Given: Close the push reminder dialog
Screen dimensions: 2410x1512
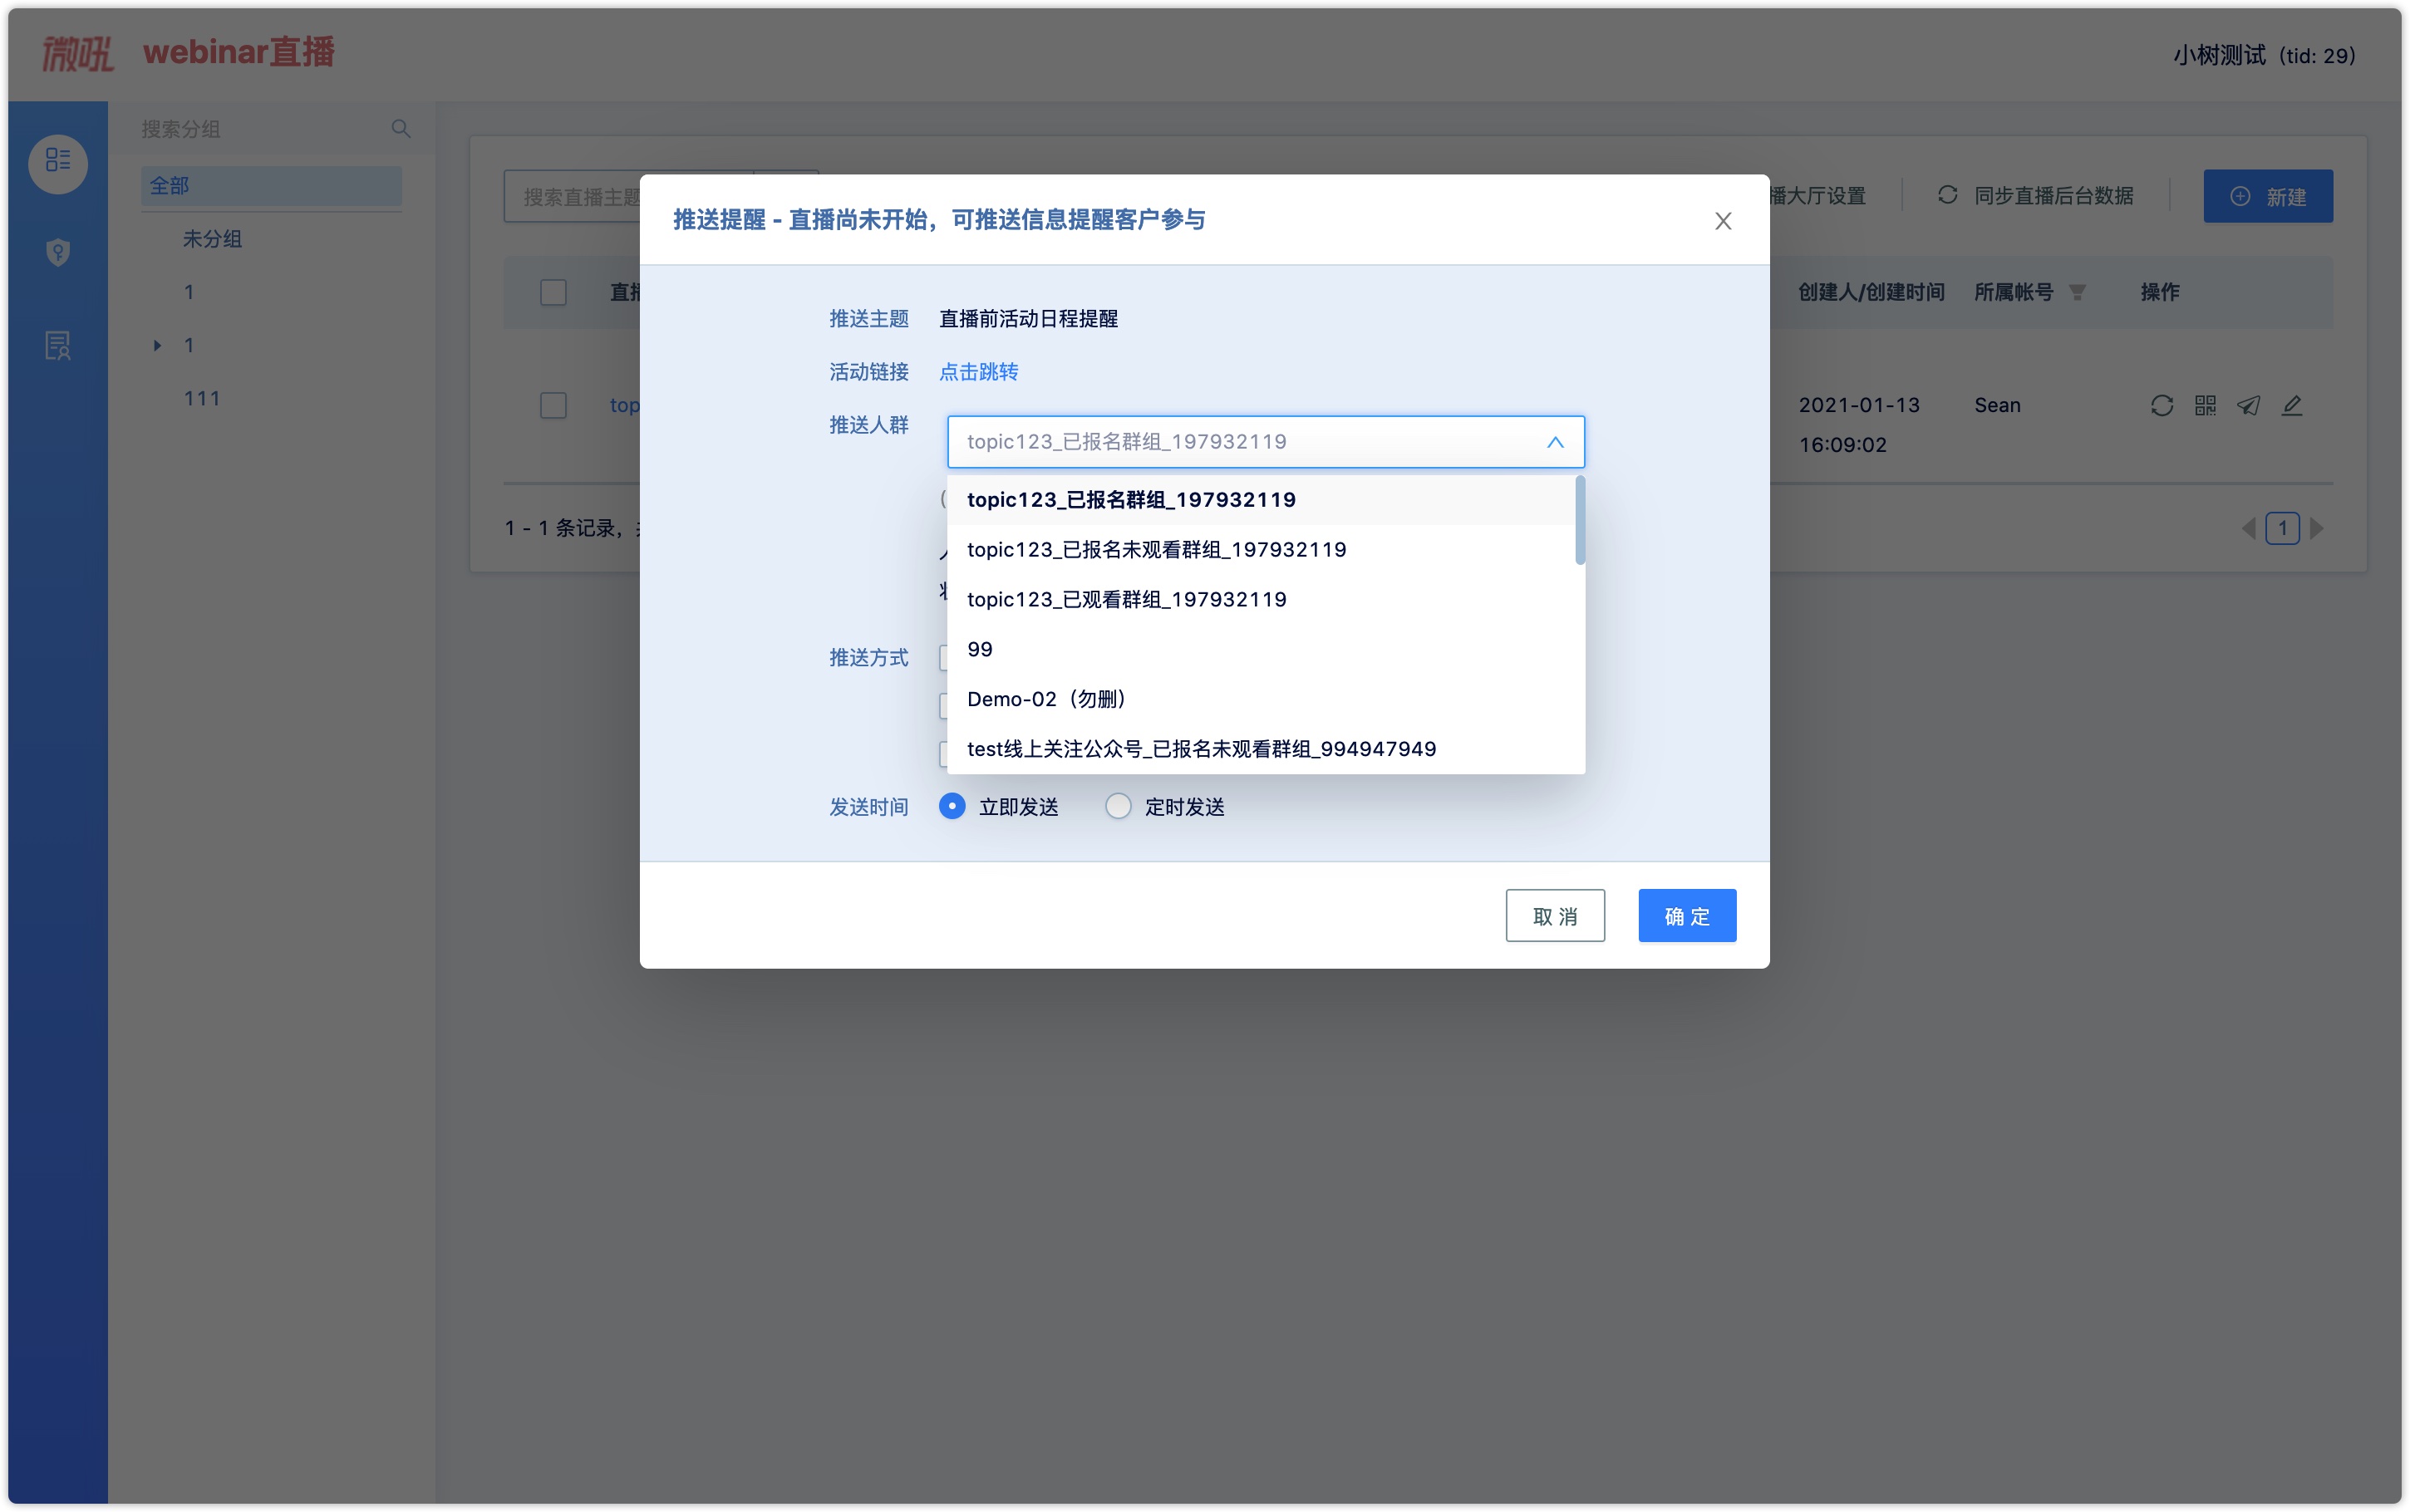Looking at the screenshot, I should coord(1722,221).
